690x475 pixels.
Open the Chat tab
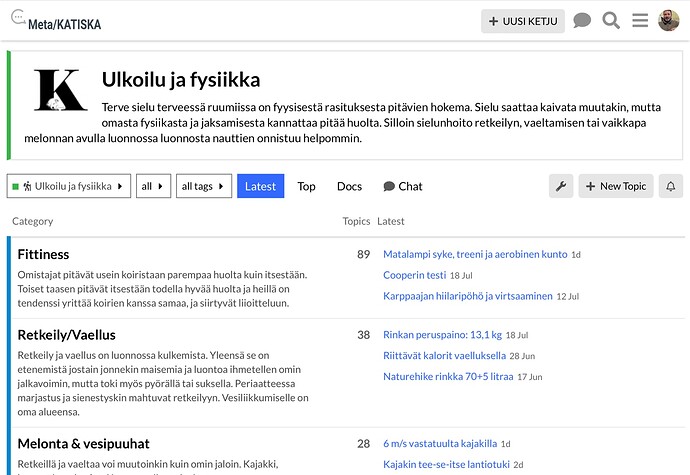coord(403,186)
